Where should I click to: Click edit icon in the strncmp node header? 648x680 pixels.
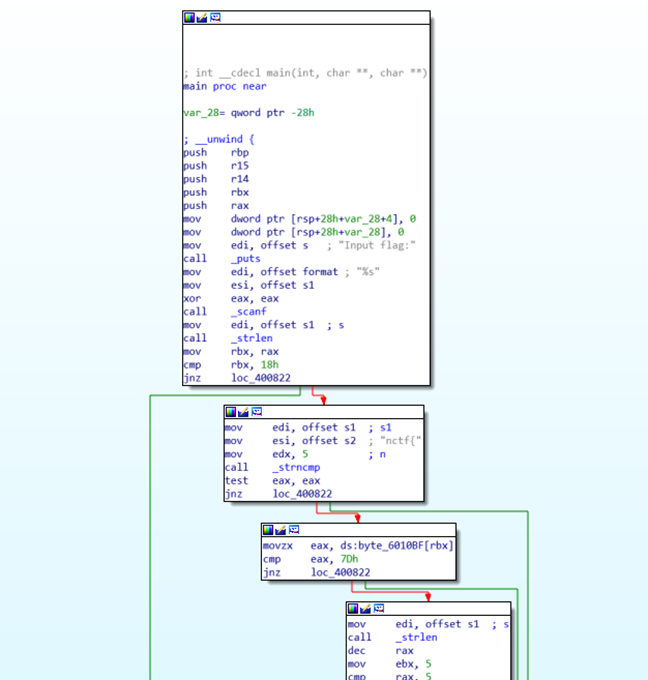(243, 412)
